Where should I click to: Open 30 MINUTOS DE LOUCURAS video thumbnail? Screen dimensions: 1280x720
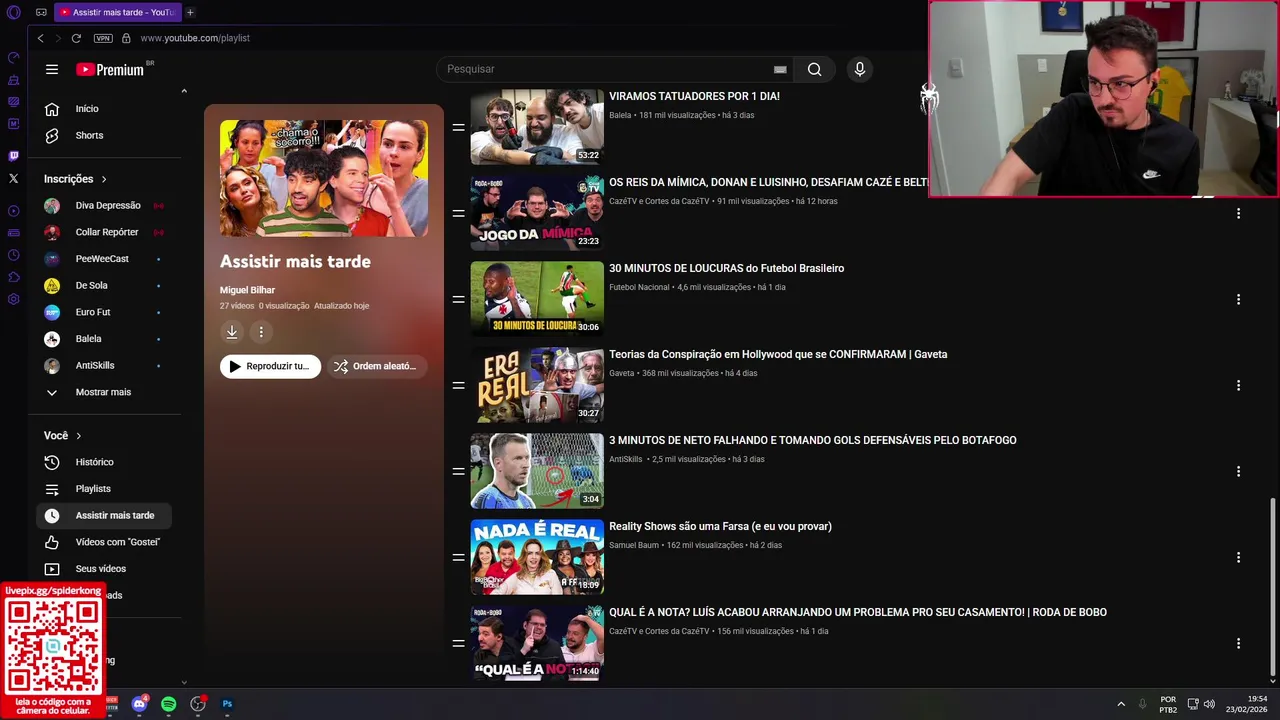tap(537, 298)
